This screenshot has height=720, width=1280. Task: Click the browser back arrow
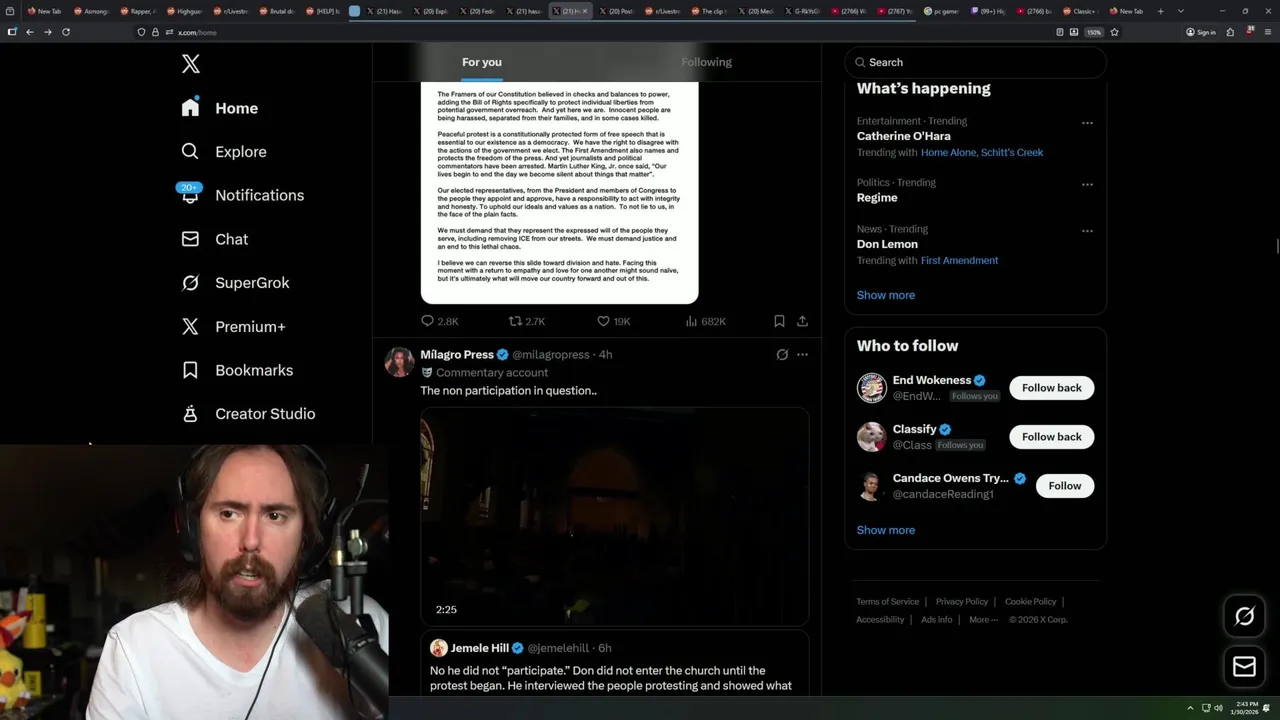[x=30, y=32]
